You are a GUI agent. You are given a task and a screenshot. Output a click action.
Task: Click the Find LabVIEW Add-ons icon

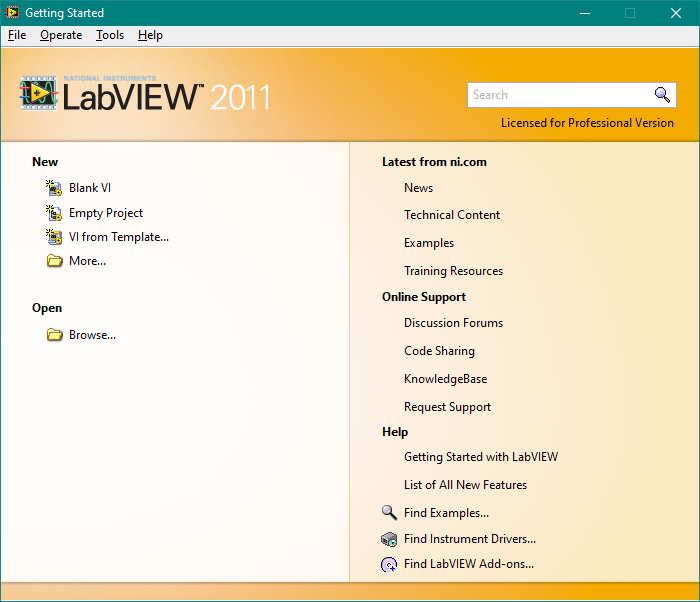click(390, 564)
